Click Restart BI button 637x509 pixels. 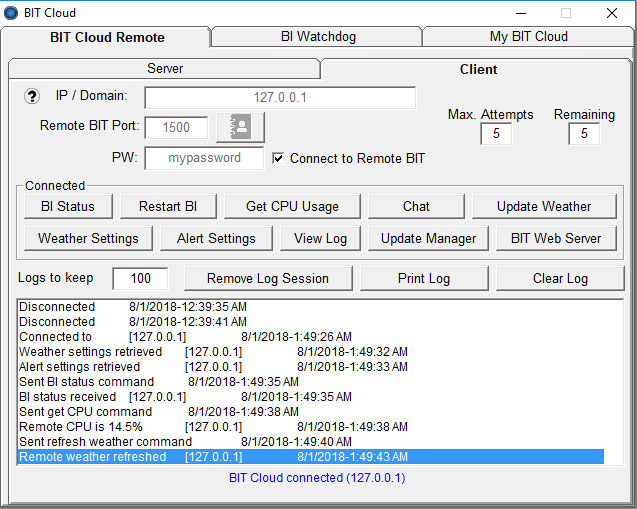(x=168, y=206)
